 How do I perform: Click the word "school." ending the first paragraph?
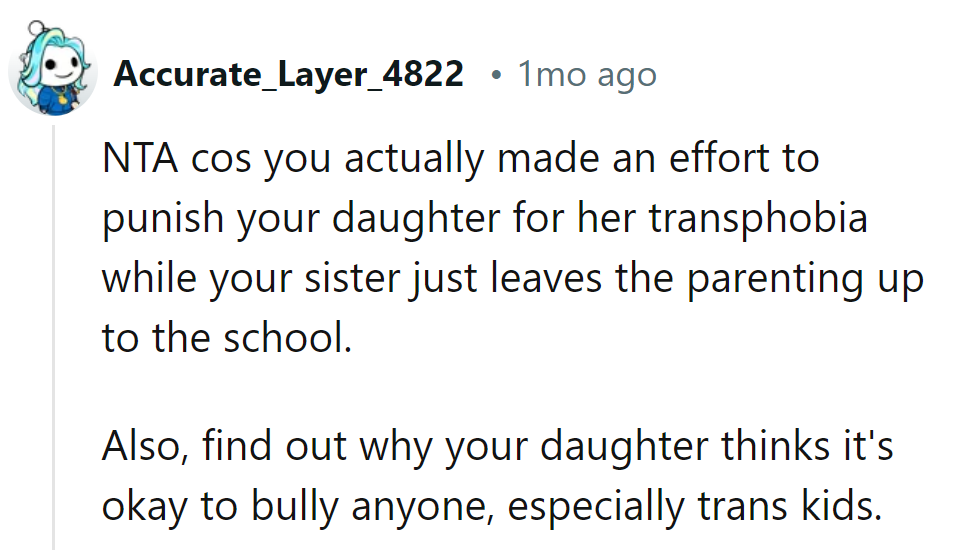click(294, 339)
